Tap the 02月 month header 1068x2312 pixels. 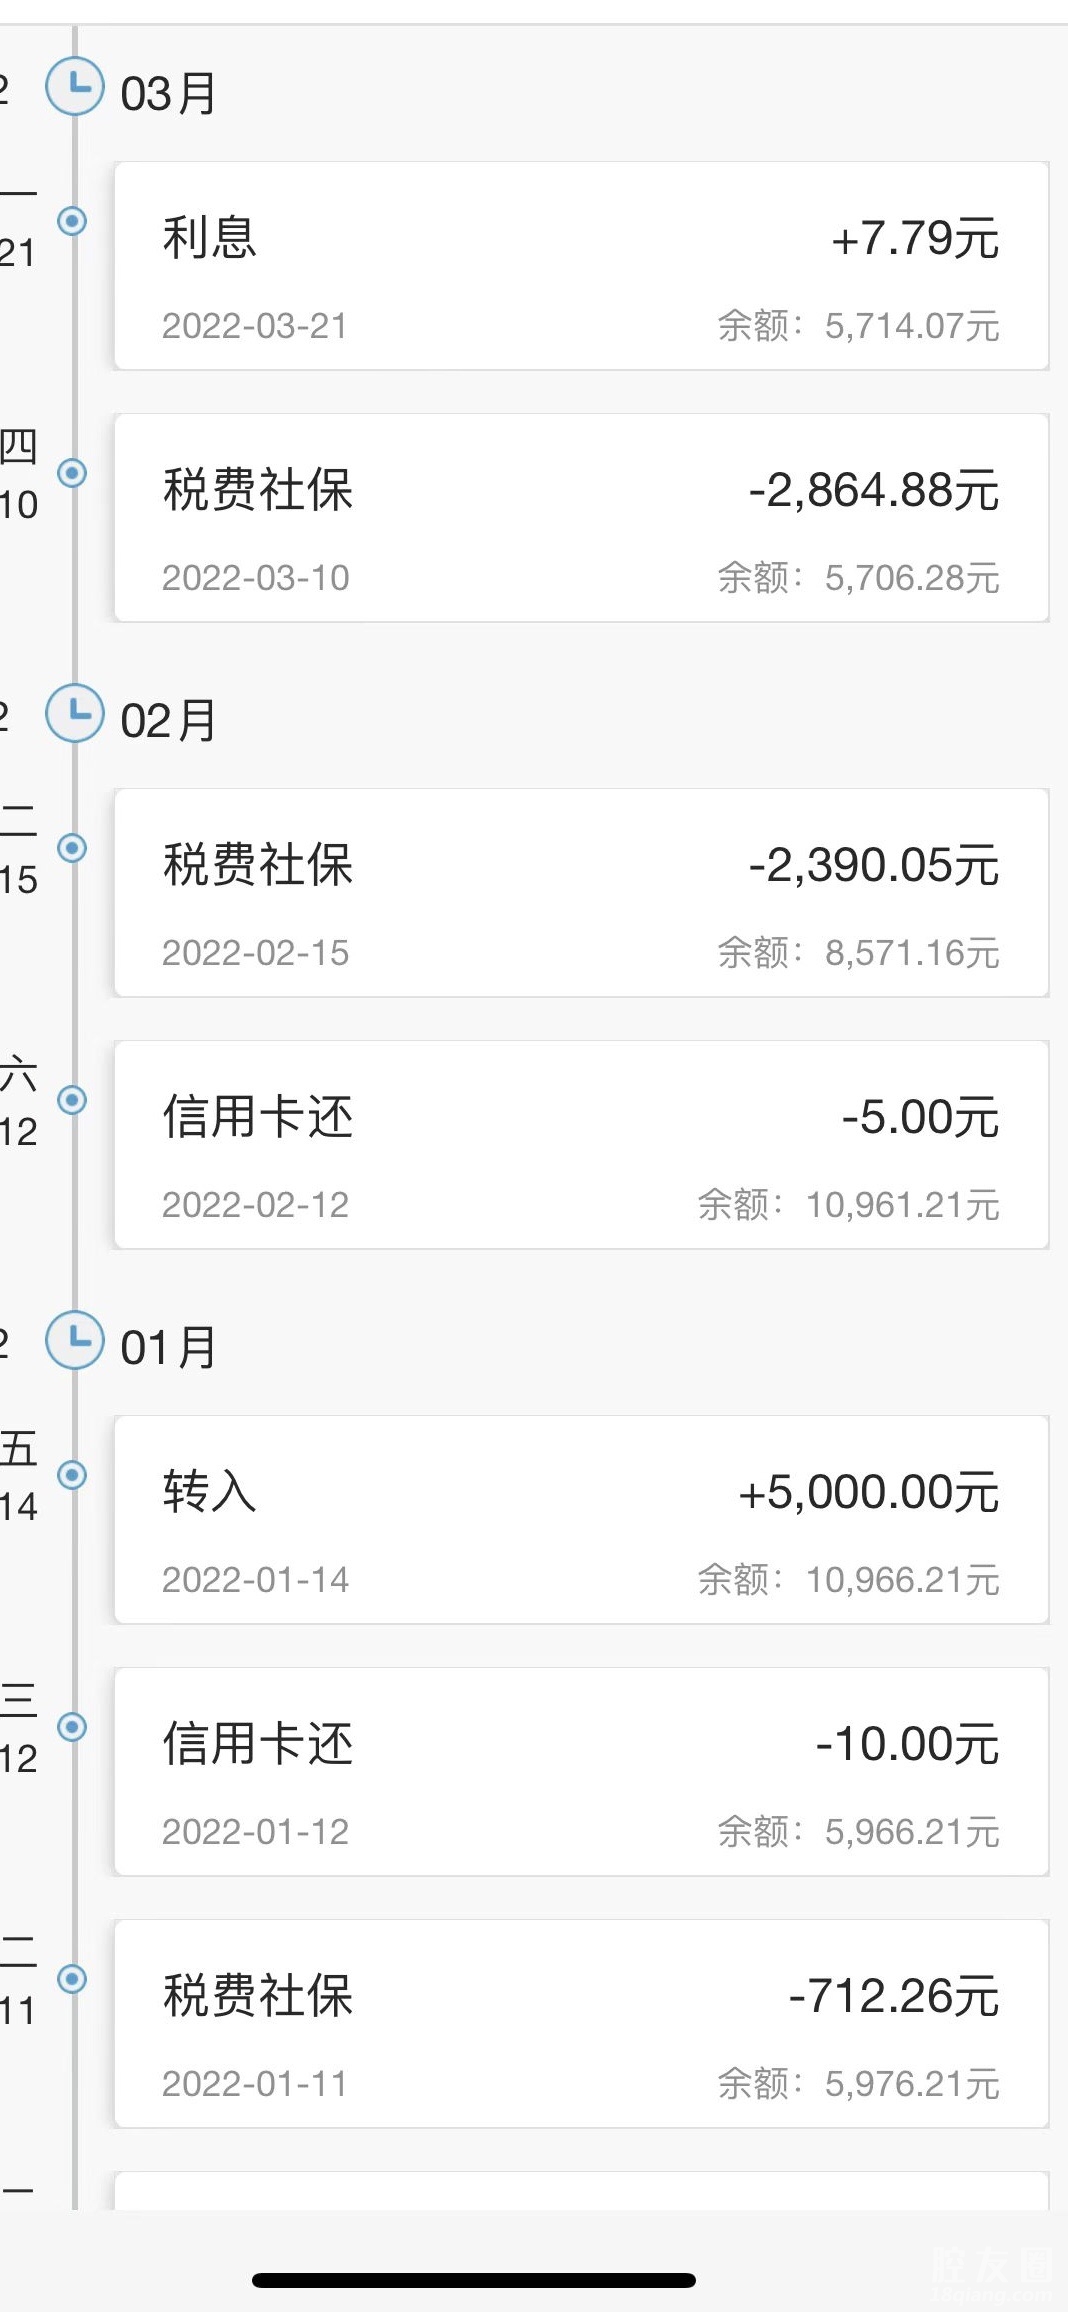(168, 721)
